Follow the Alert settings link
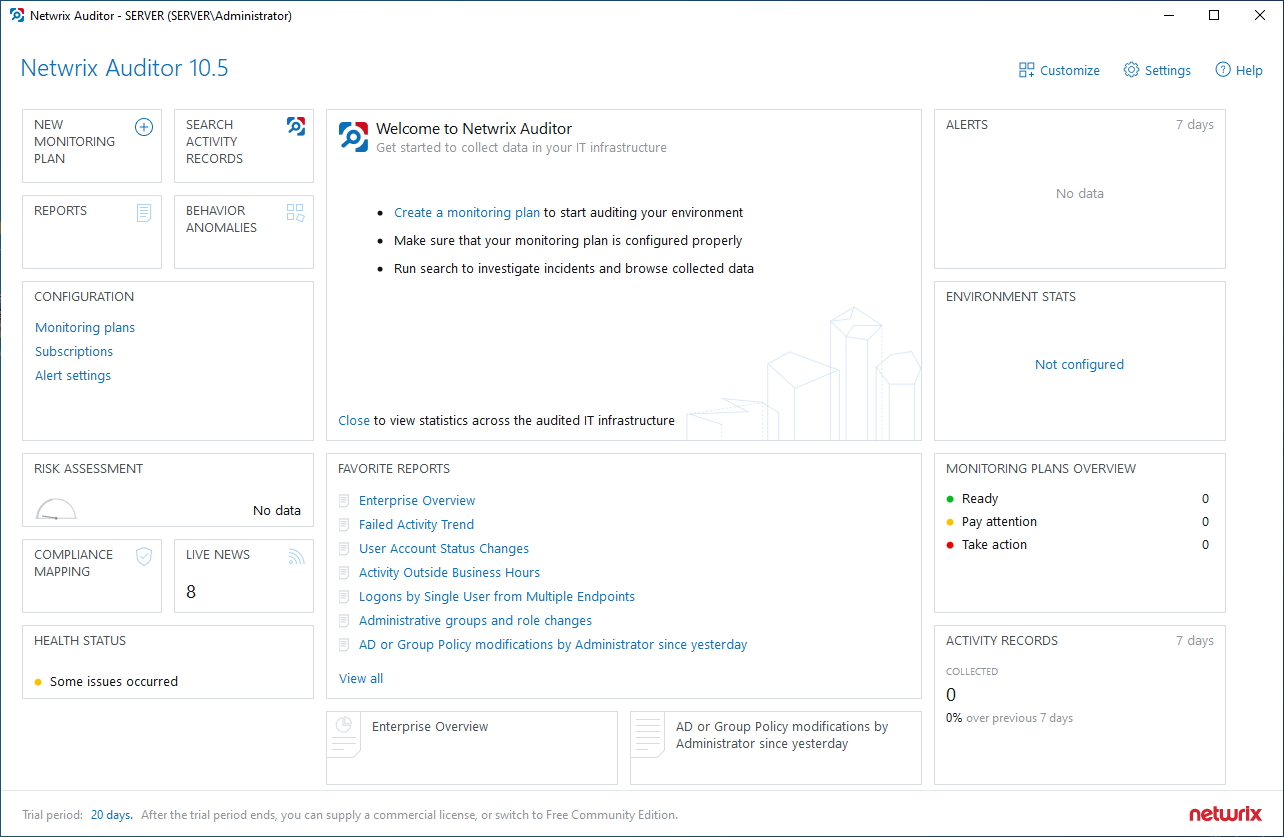 tap(73, 375)
